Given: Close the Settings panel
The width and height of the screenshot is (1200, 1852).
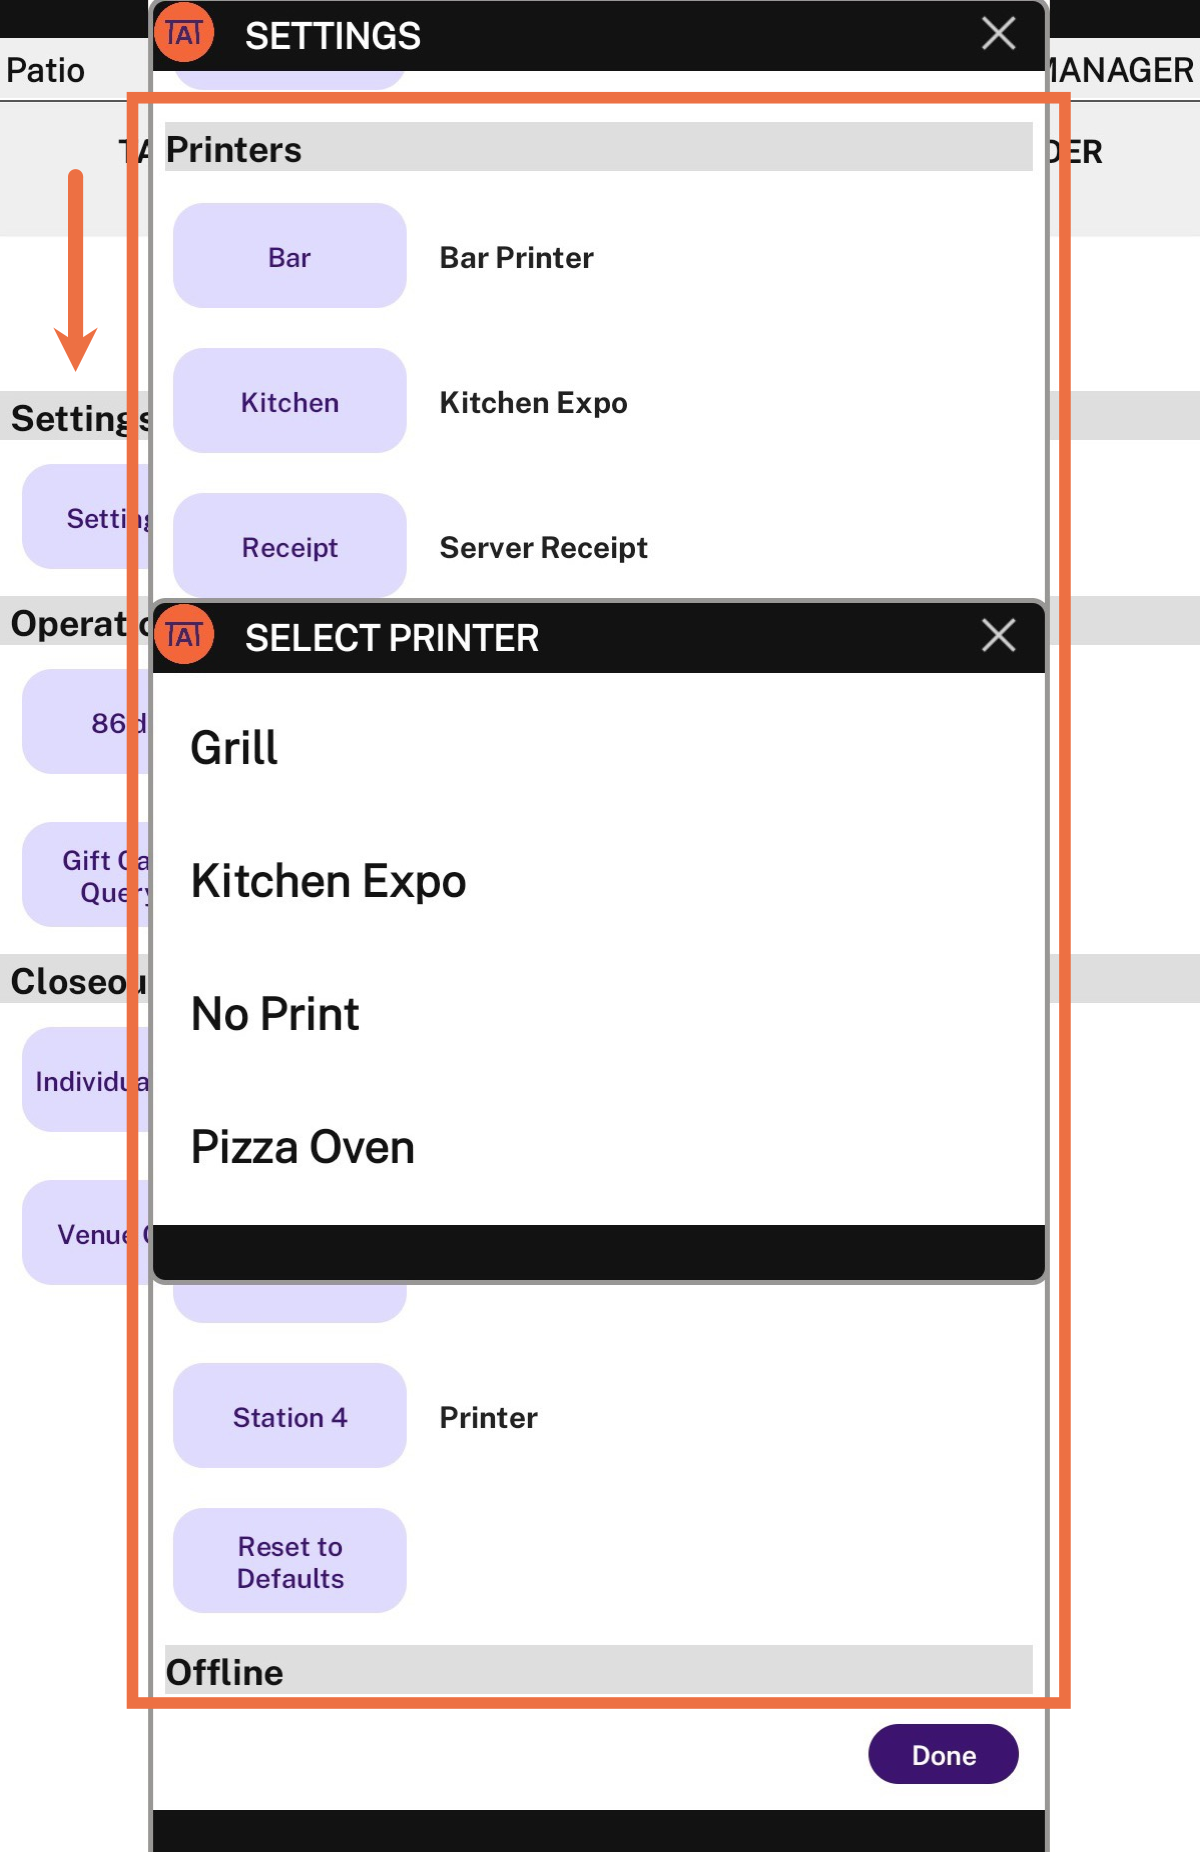Looking at the screenshot, I should (x=998, y=34).
